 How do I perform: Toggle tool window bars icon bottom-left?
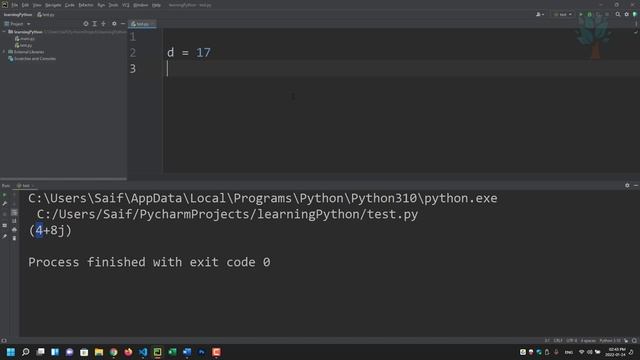point(4,340)
